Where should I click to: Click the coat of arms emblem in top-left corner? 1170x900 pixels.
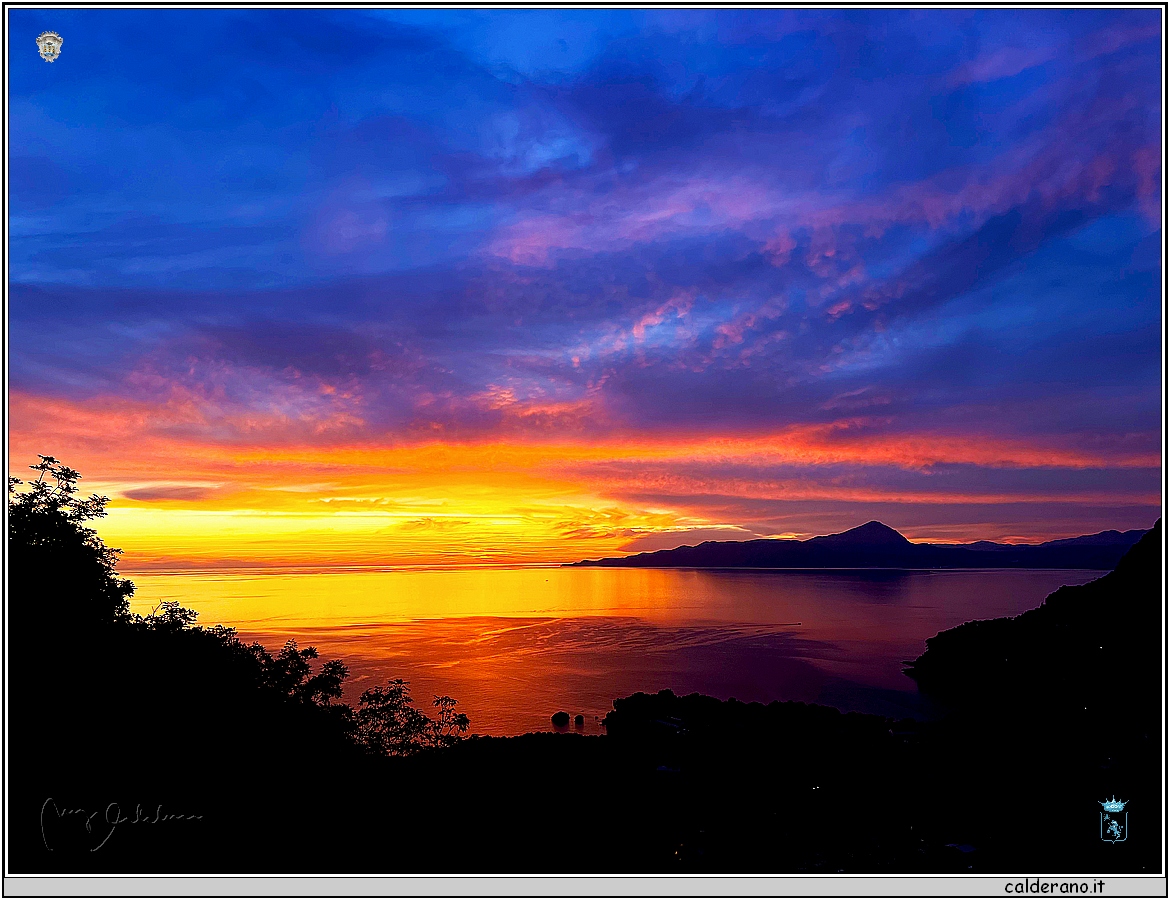(49, 46)
